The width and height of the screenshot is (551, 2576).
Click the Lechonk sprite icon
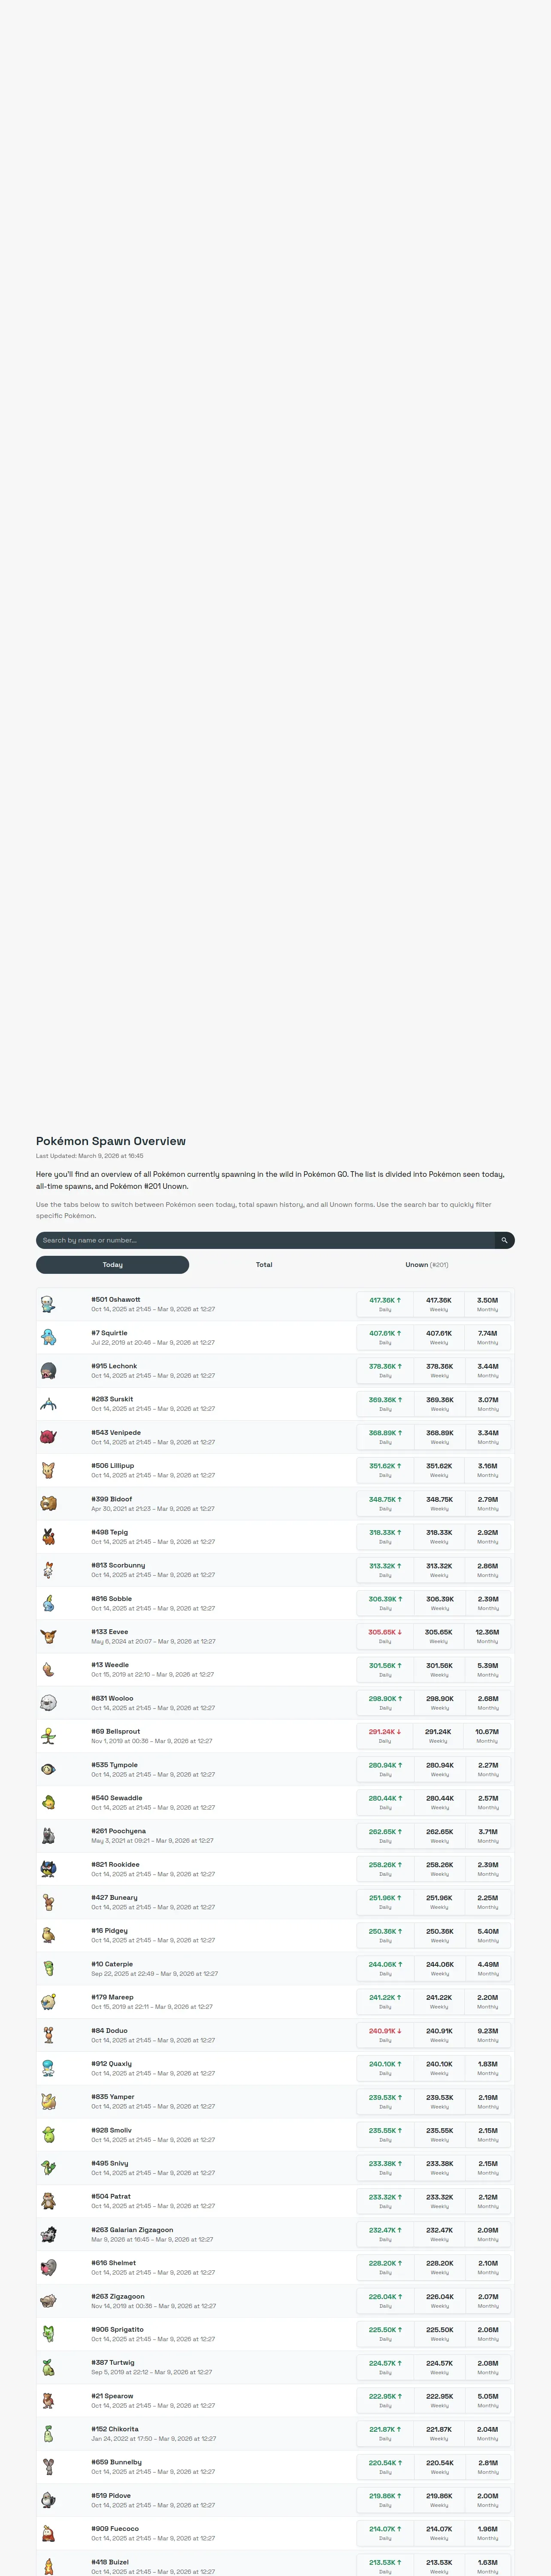coord(48,1370)
